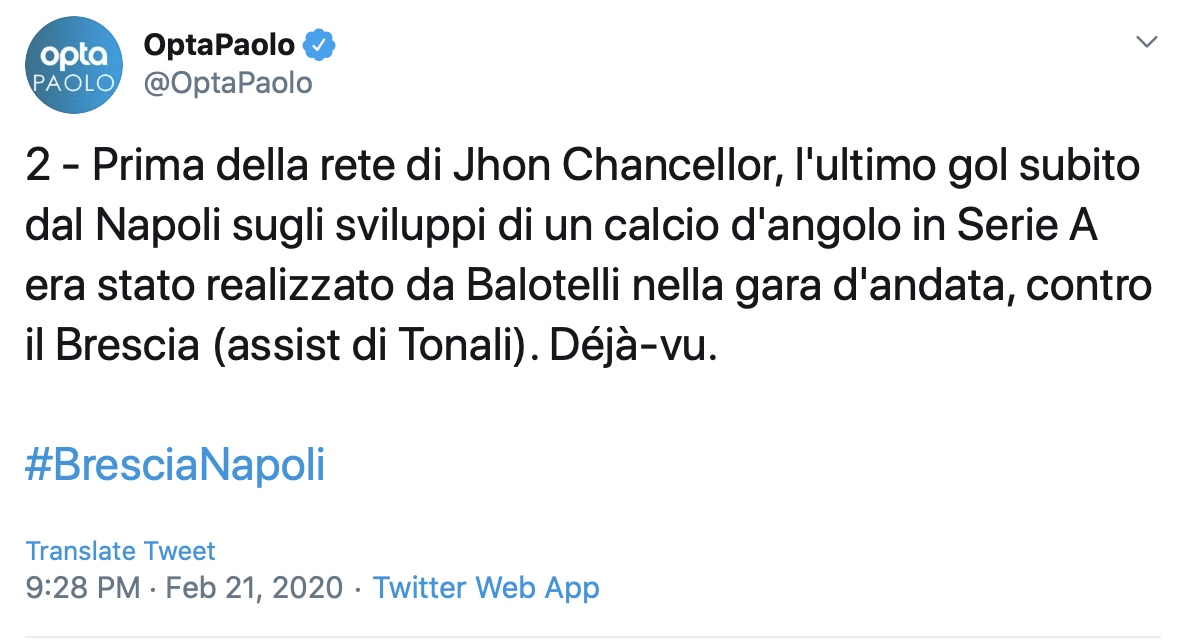Image resolution: width=1190 pixels, height=644 pixels.
Task: Open the tweet options chevron menu
Action: 1147,42
